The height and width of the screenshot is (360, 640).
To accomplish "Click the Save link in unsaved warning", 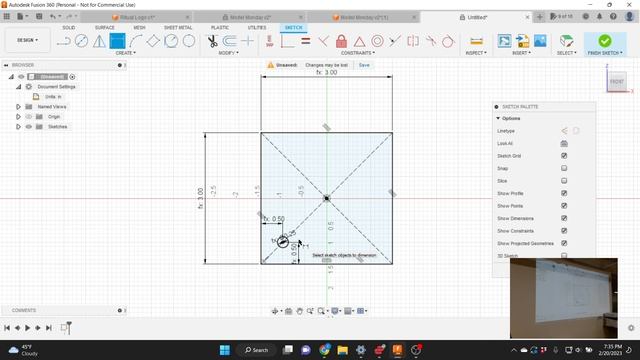I will click(364, 65).
